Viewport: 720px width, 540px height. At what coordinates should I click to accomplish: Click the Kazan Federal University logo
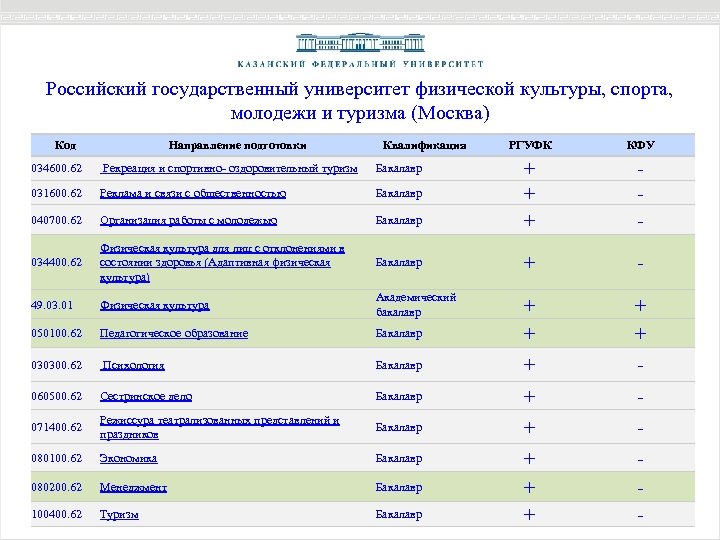click(360, 50)
